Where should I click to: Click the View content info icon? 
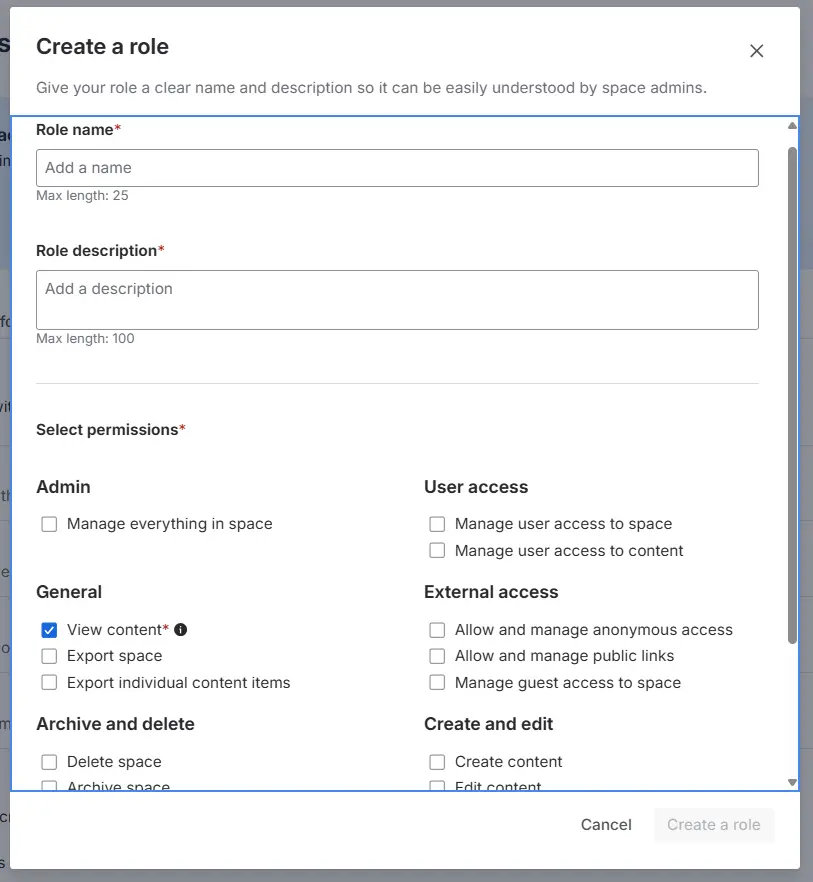181,630
